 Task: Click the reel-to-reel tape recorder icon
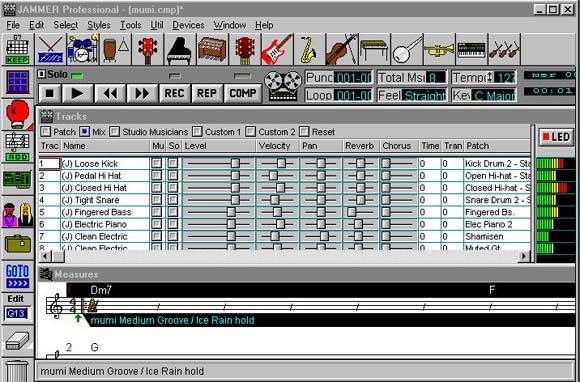(283, 86)
